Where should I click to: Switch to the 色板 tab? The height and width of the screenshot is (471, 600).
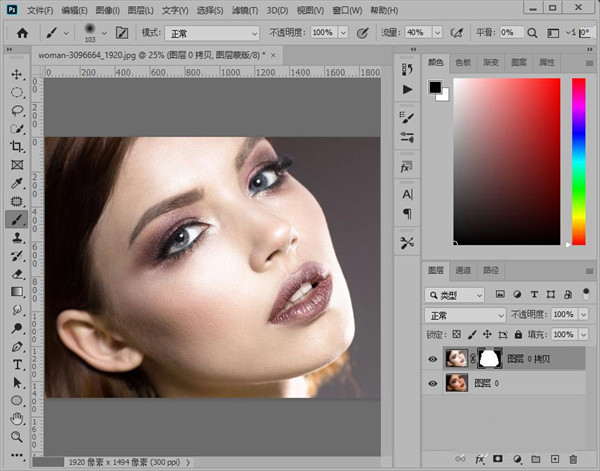(x=463, y=62)
